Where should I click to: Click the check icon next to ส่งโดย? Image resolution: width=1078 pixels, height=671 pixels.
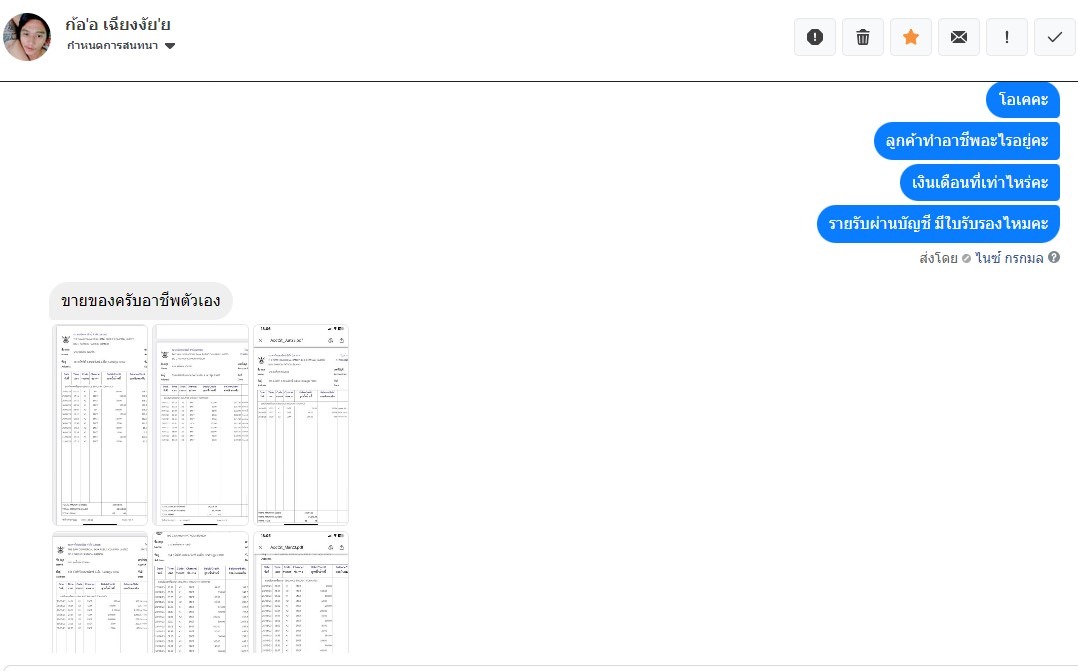click(966, 258)
